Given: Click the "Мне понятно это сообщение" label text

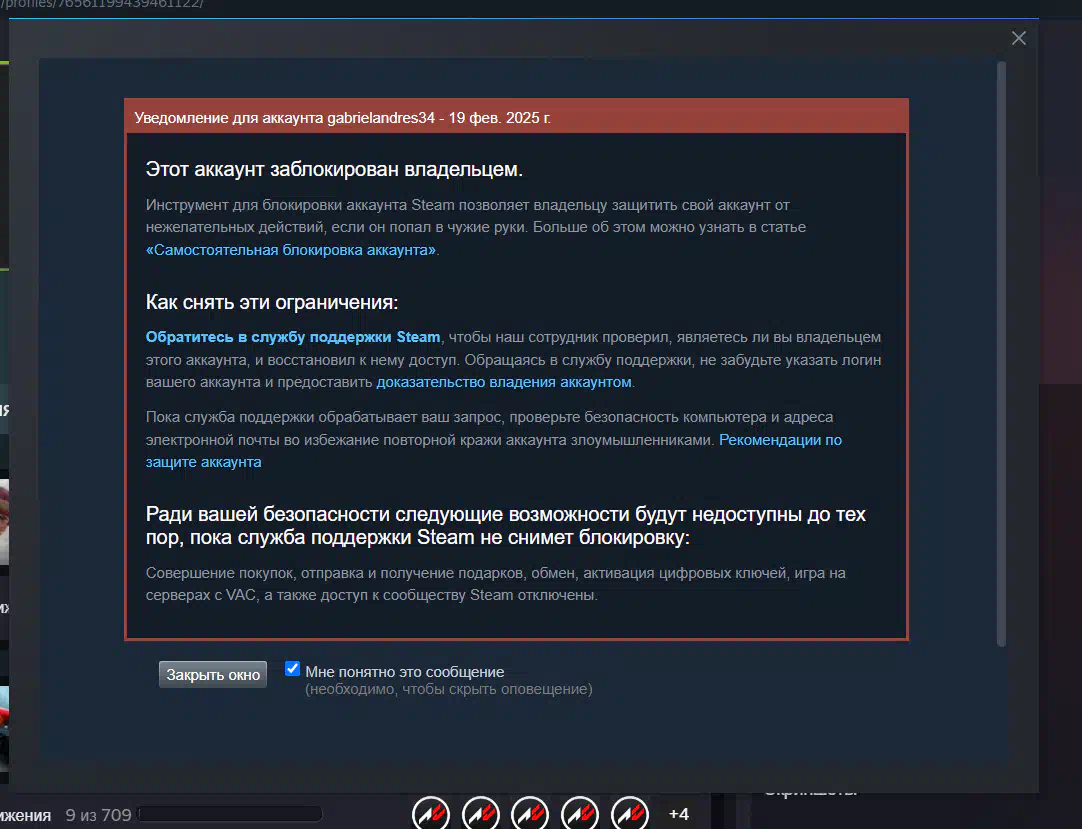Looking at the screenshot, I should (405, 672).
